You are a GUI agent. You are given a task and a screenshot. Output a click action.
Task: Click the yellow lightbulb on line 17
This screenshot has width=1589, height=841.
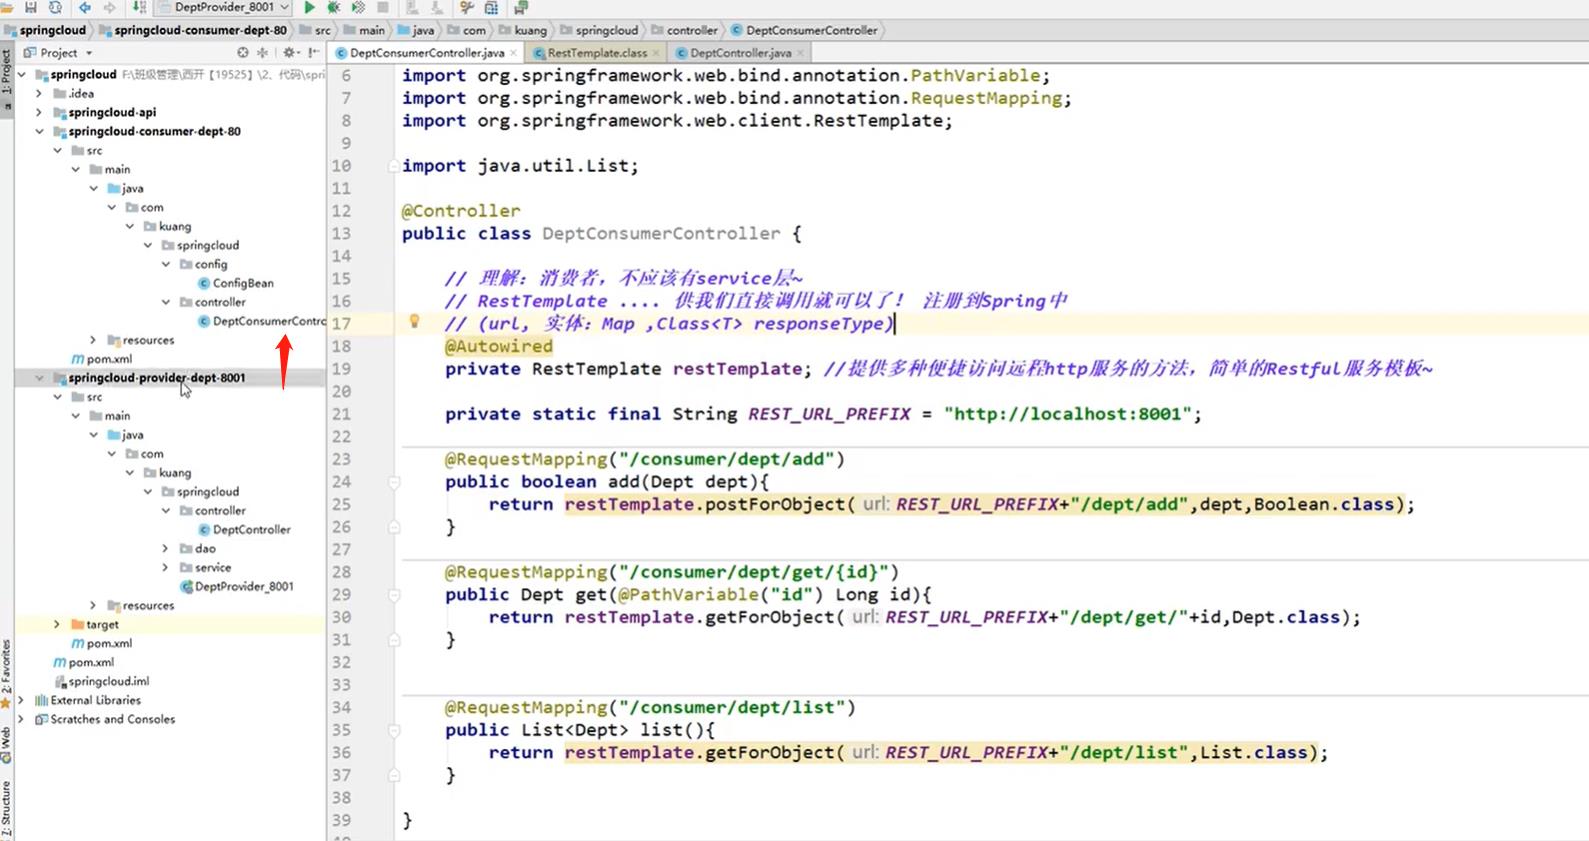414,322
